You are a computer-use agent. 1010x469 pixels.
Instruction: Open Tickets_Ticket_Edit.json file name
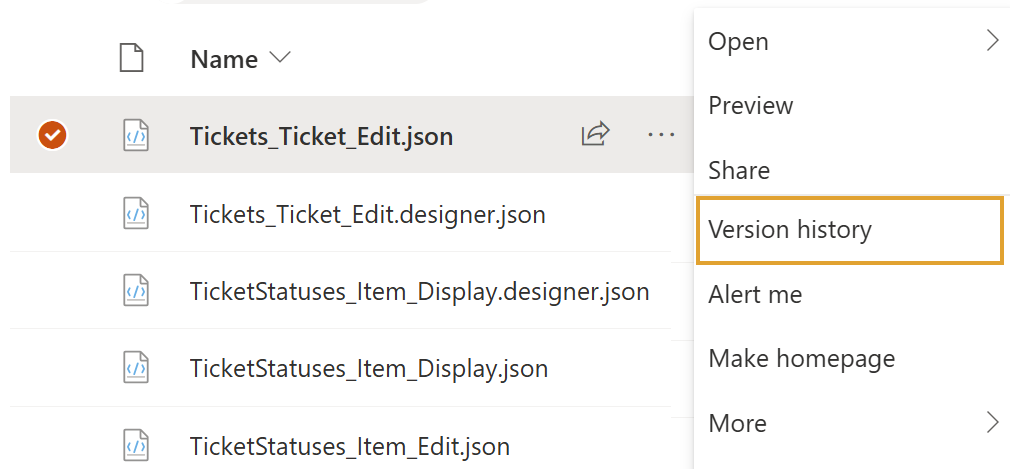(321, 136)
